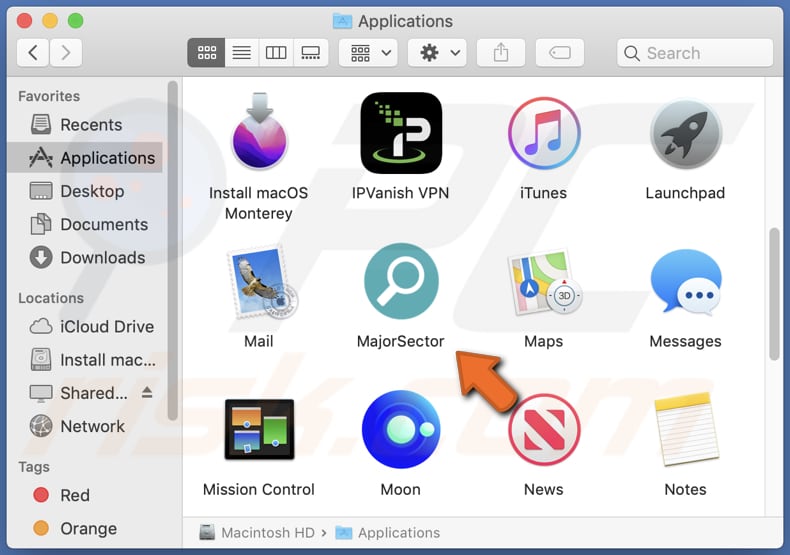Screen dimensions: 790x555
Task: Select the Mission Control app icon
Action: coord(259,429)
